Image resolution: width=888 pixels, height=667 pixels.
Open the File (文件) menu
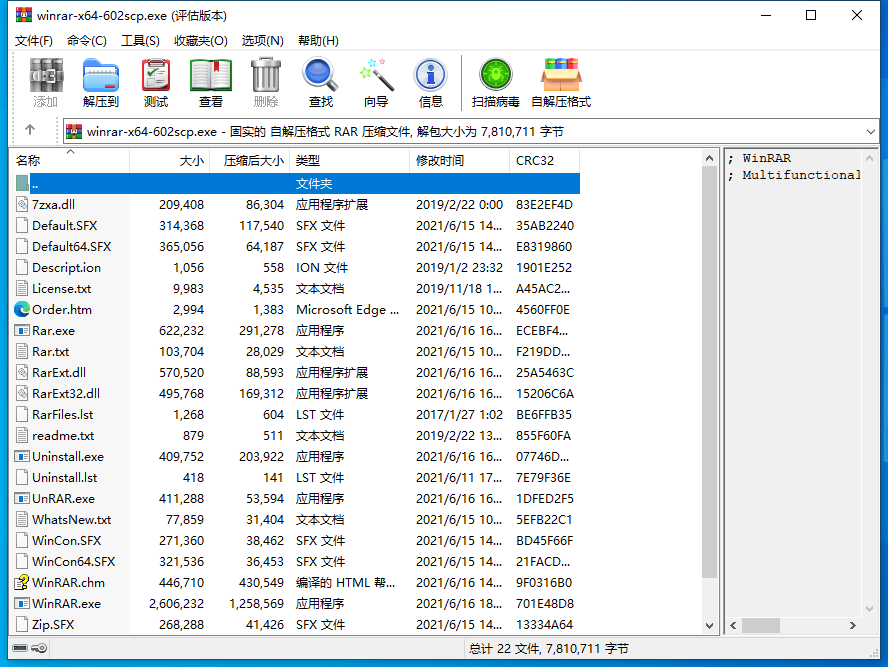tap(33, 41)
